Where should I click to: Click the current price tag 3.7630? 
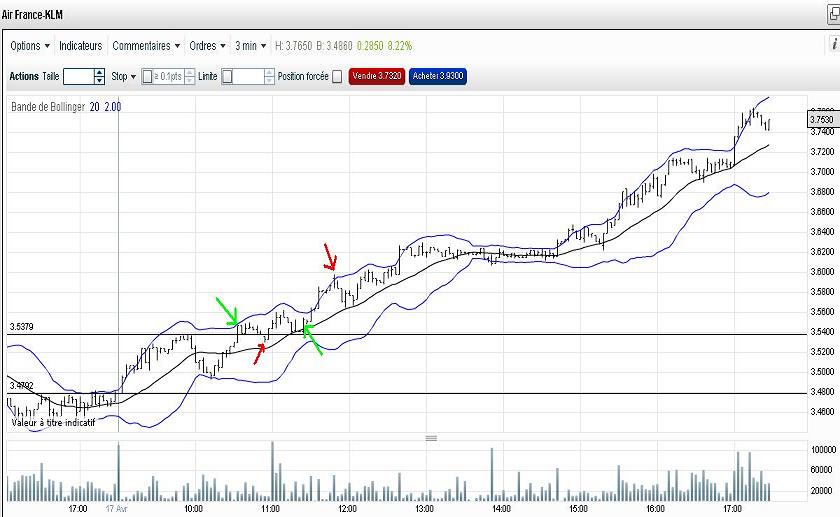[x=822, y=119]
